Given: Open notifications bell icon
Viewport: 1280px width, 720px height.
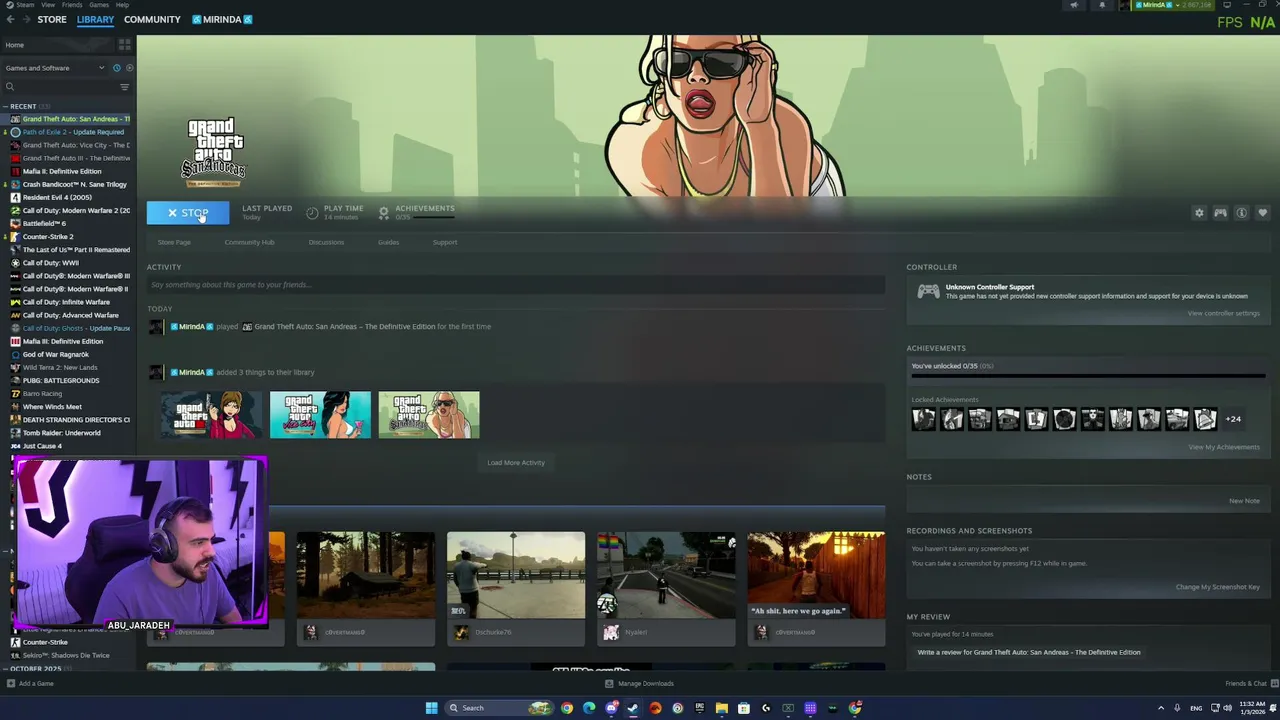Looking at the screenshot, I should [x=1102, y=5].
